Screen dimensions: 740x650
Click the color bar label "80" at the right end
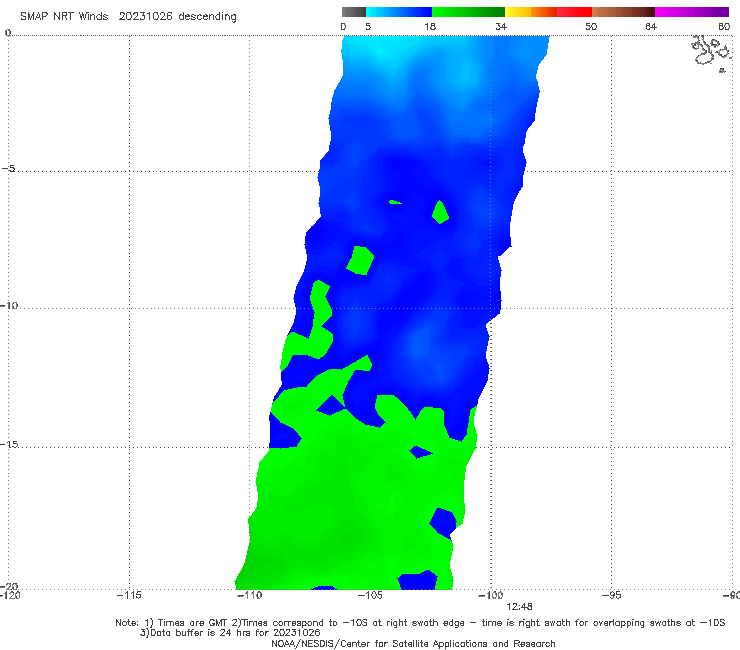point(724,27)
